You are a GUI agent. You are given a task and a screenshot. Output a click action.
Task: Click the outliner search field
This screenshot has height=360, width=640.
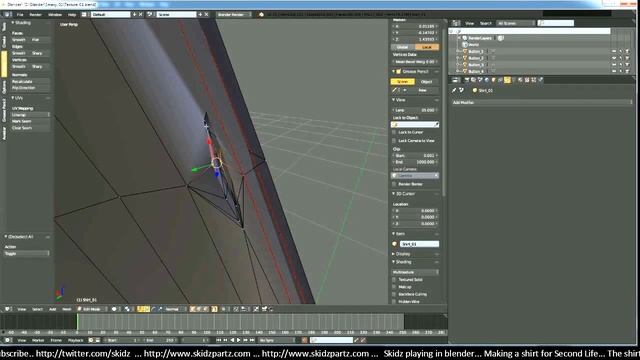[556, 23]
